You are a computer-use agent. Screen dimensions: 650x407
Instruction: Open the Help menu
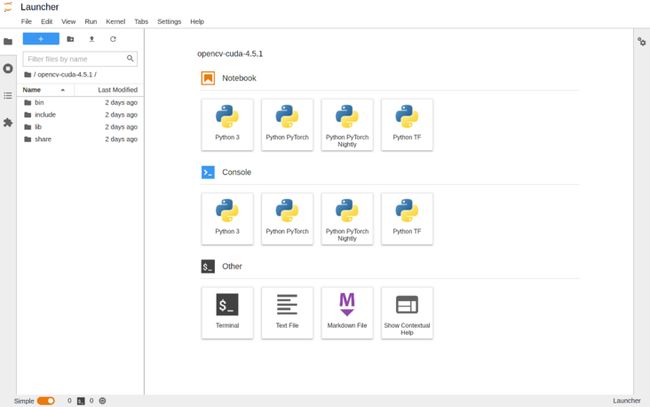[197, 22]
